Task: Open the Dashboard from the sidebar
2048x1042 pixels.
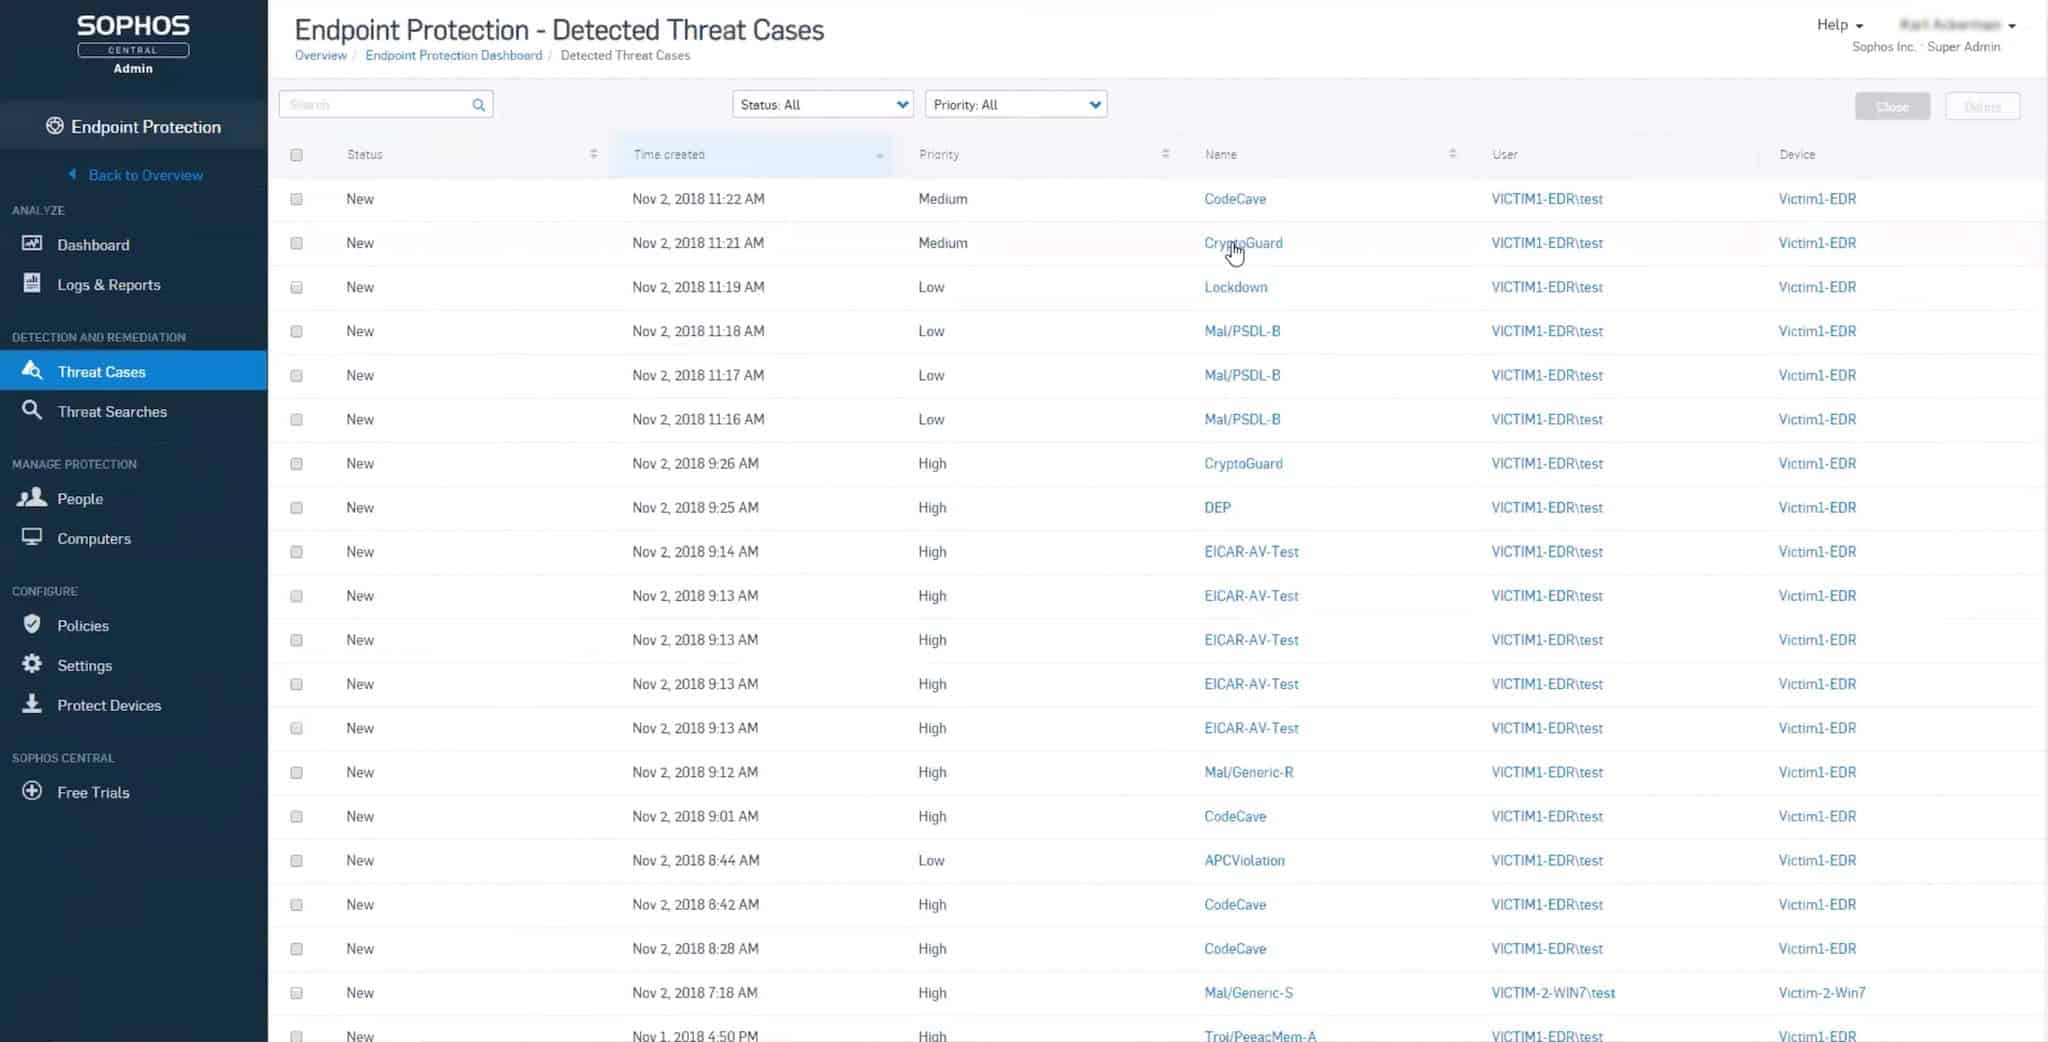Action: (x=93, y=244)
